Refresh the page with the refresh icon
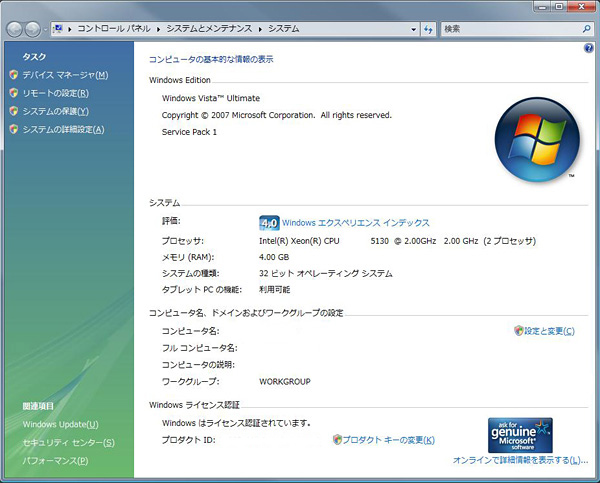 pyautogui.click(x=428, y=29)
